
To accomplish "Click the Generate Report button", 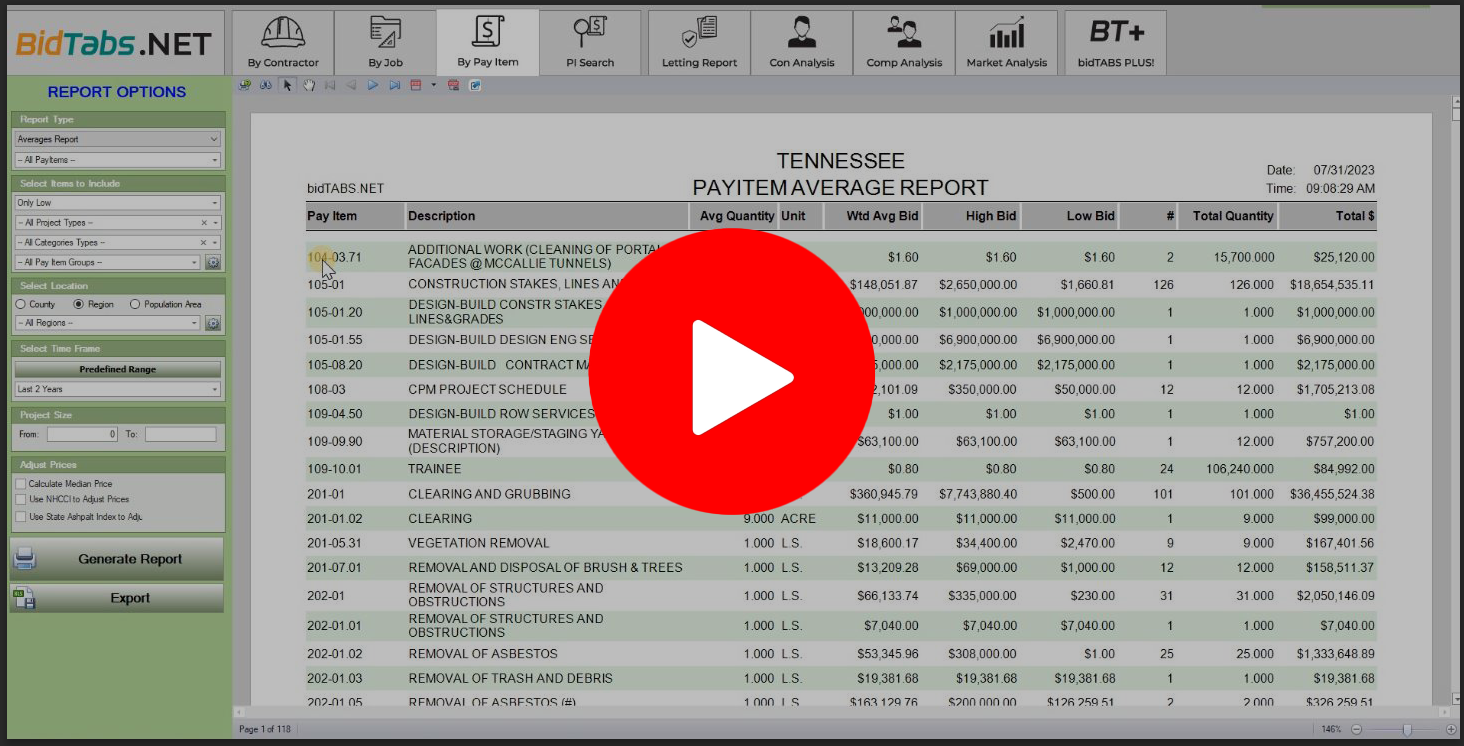I will pyautogui.click(x=117, y=559).
